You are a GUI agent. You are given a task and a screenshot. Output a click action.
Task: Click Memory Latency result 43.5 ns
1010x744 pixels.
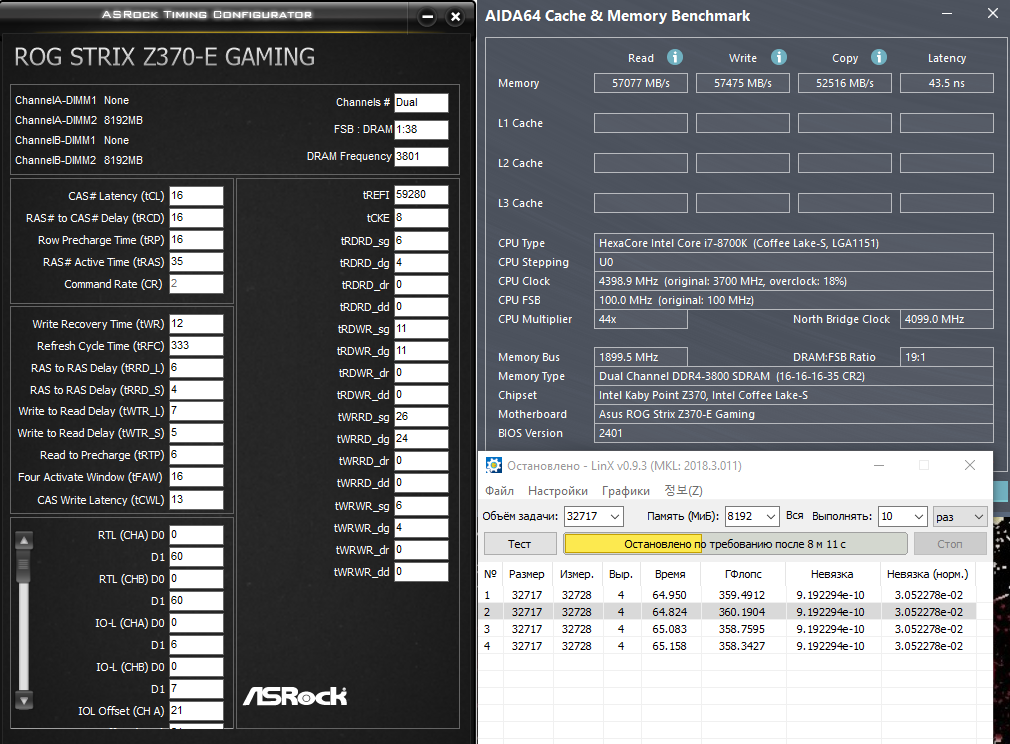(x=946, y=83)
